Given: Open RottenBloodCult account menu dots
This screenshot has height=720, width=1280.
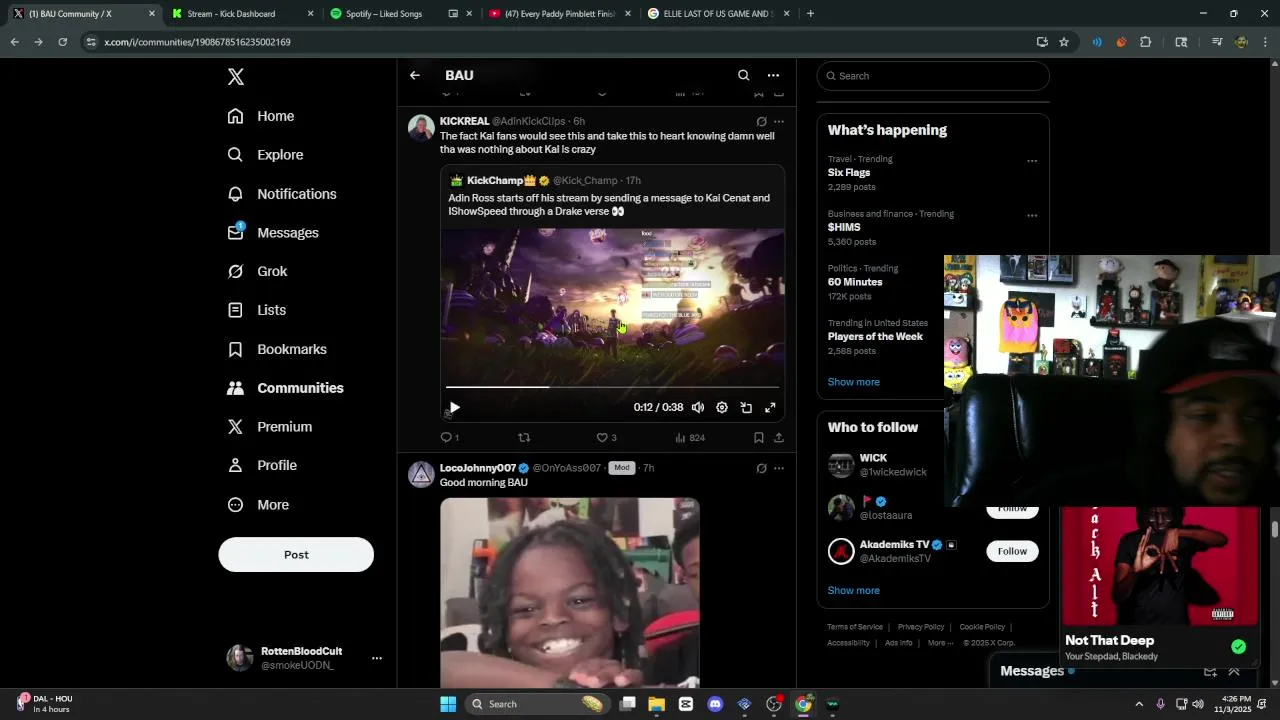Looking at the screenshot, I should tap(377, 658).
